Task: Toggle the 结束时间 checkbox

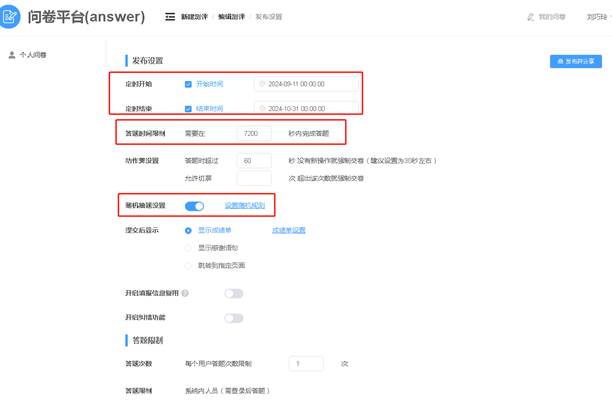Action: pyautogui.click(x=188, y=108)
